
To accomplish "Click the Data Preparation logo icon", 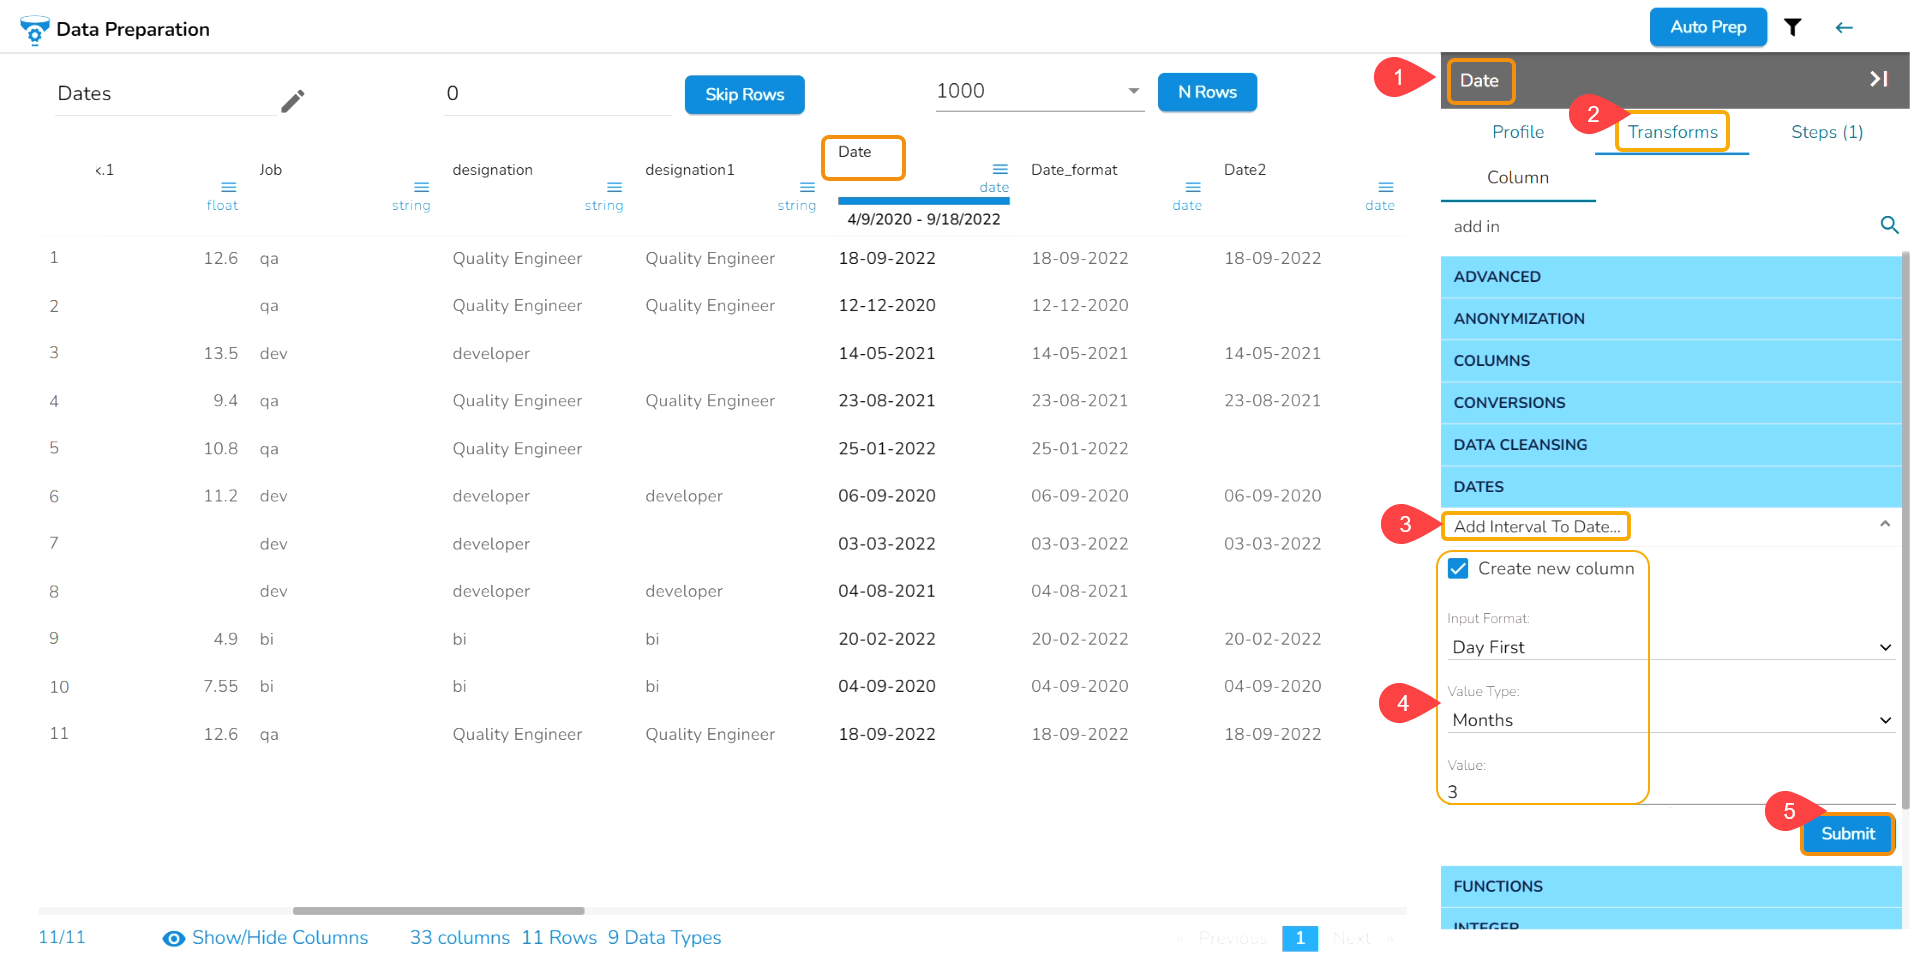I will (34, 30).
